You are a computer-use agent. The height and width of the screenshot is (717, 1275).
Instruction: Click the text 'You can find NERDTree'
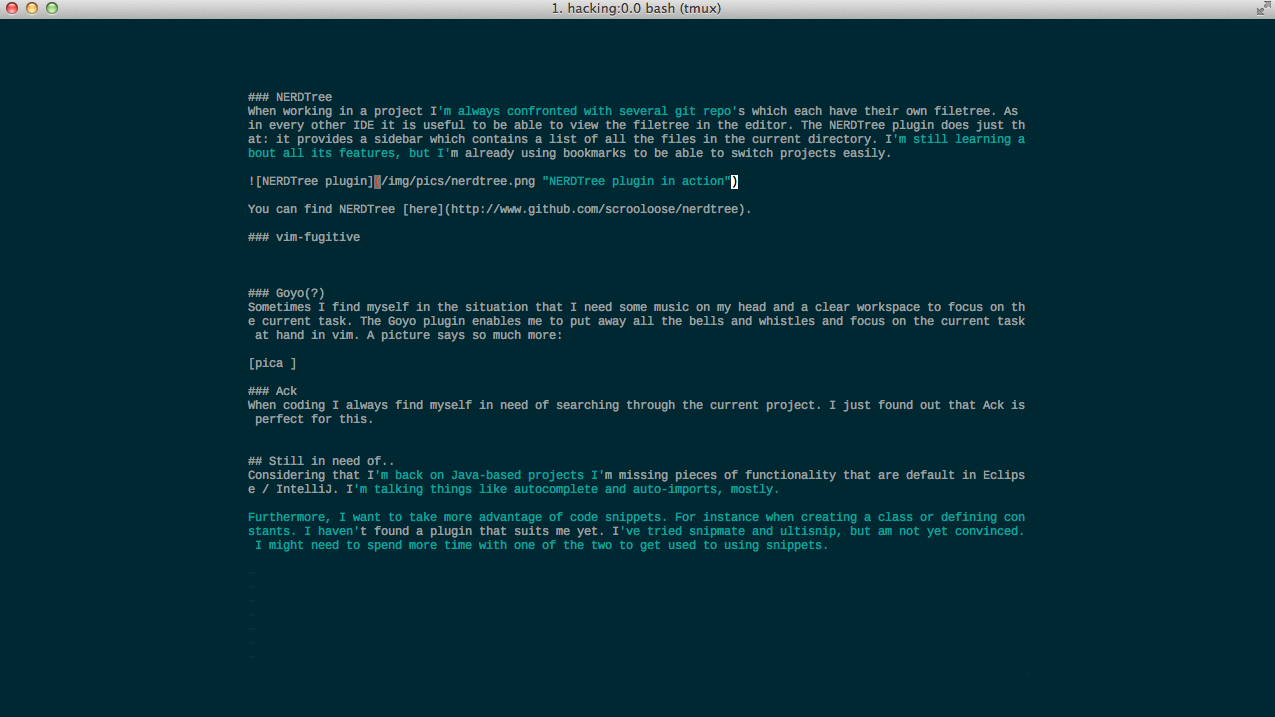321,209
